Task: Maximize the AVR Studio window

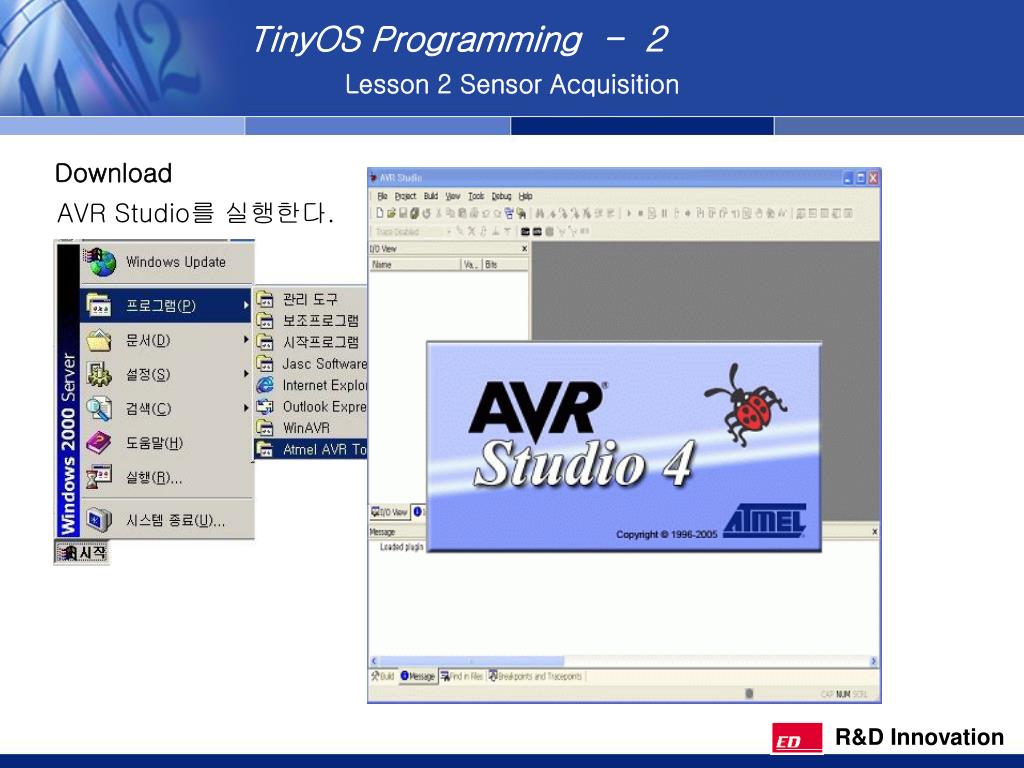Action: pyautogui.click(x=861, y=178)
